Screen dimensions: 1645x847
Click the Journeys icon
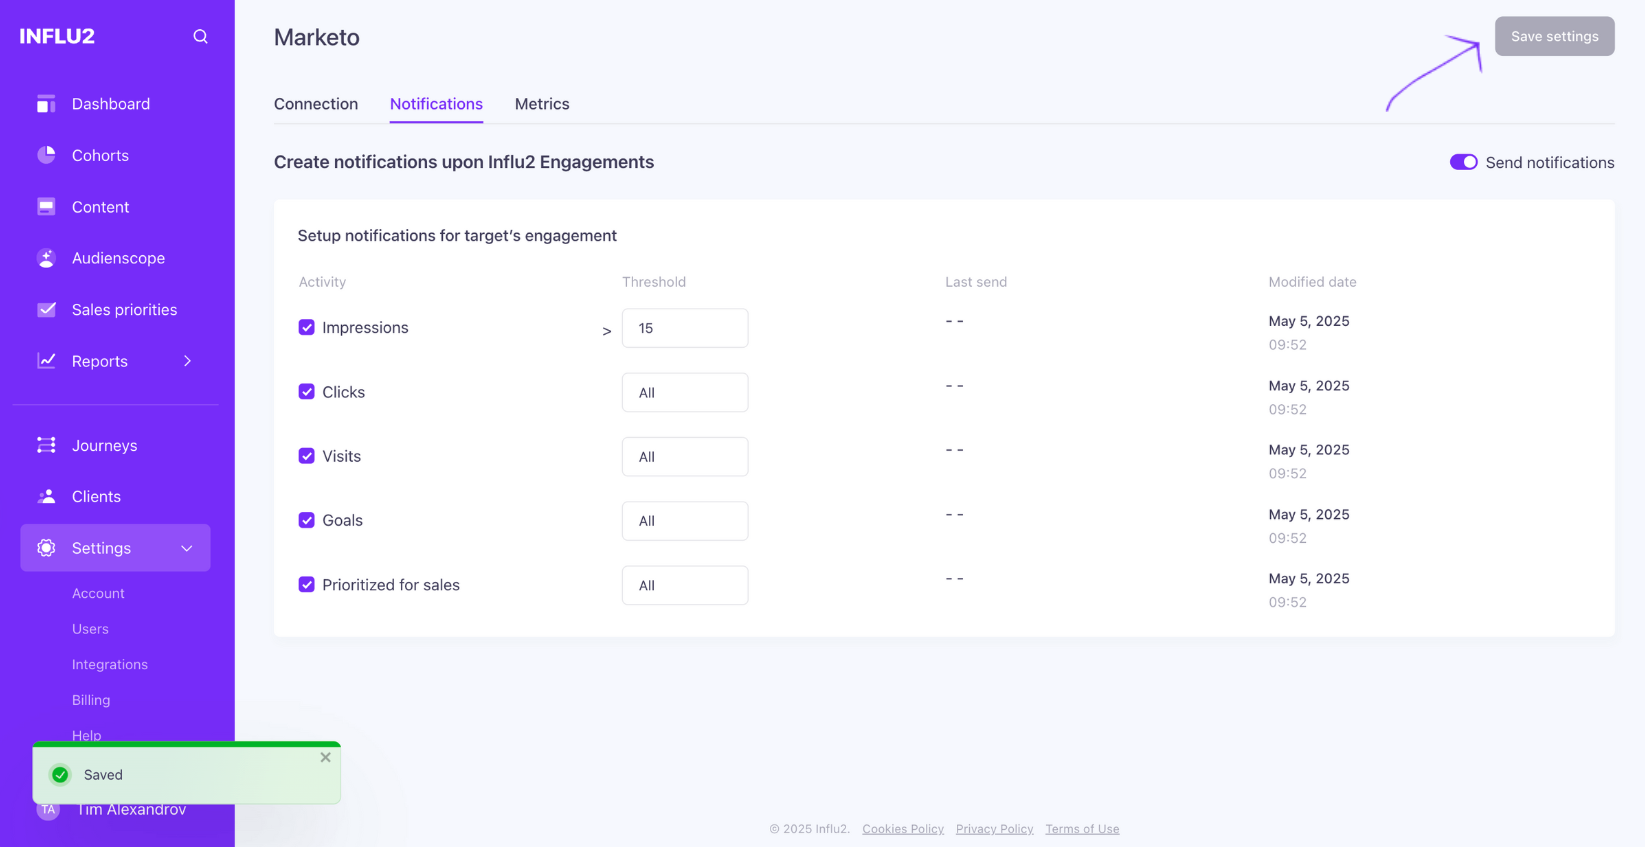tap(46, 445)
